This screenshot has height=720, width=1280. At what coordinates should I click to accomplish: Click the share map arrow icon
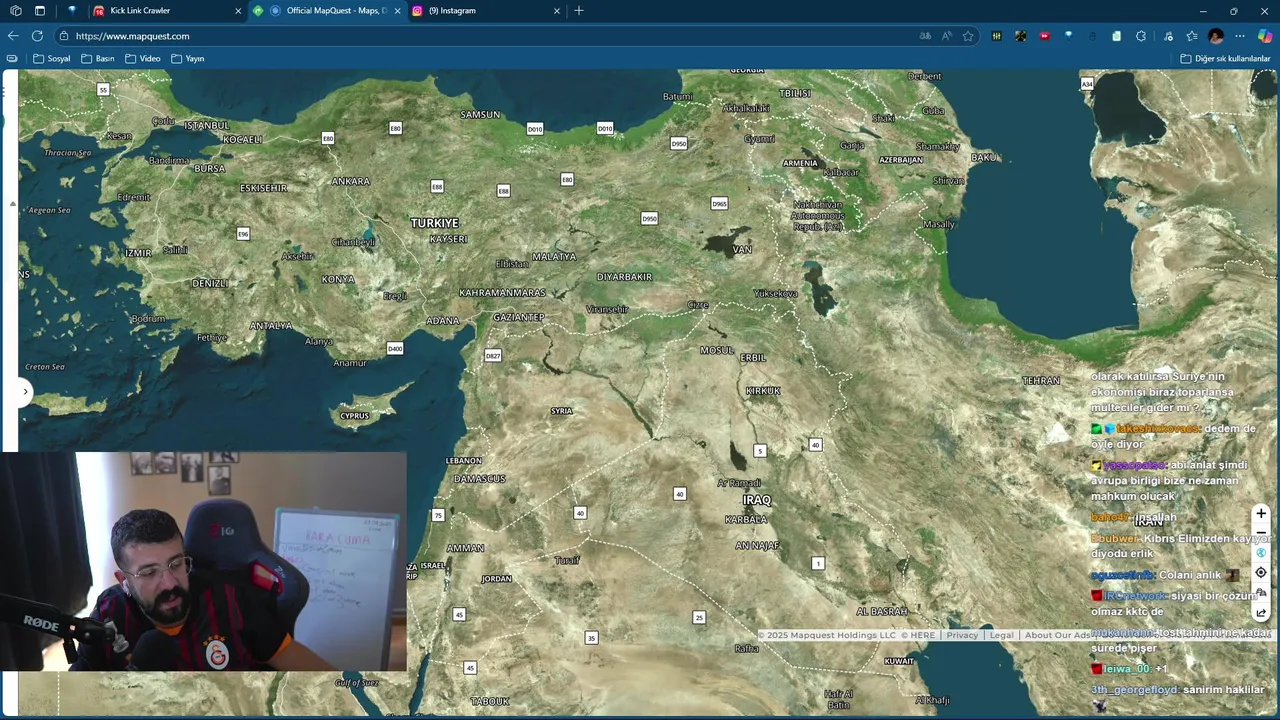click(1261, 612)
